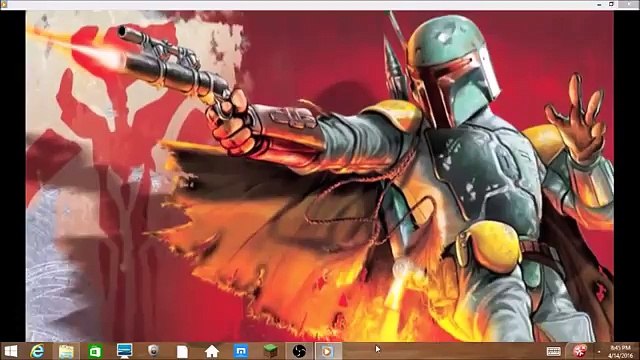Open the clock showing 8:45 PM
Viewport: 640px width, 360px height.
[621, 351]
